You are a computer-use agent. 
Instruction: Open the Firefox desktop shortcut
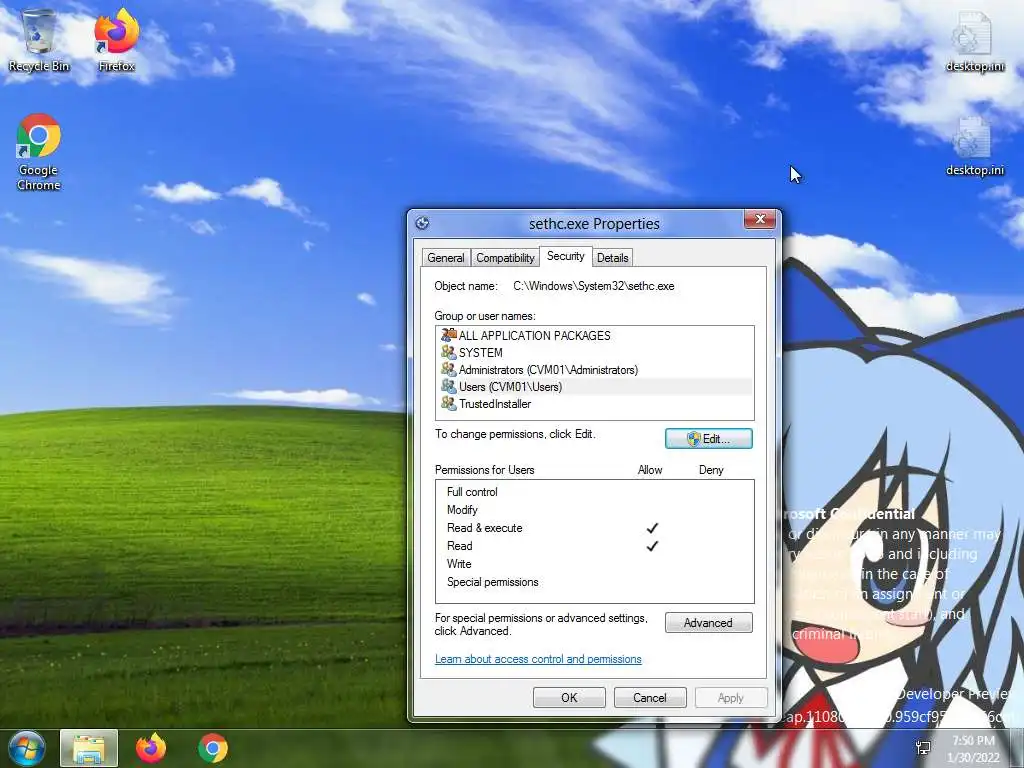116,41
